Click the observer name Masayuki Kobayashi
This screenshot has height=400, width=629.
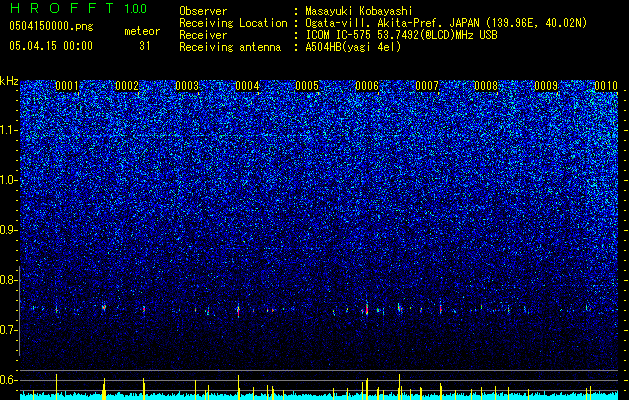click(x=358, y=11)
